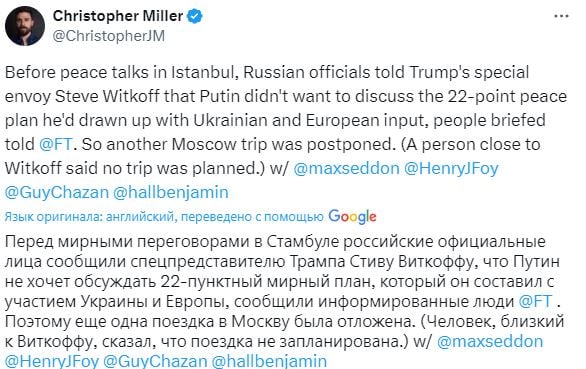
Task: Click the Christopher Miller display name
Action: [118, 16]
